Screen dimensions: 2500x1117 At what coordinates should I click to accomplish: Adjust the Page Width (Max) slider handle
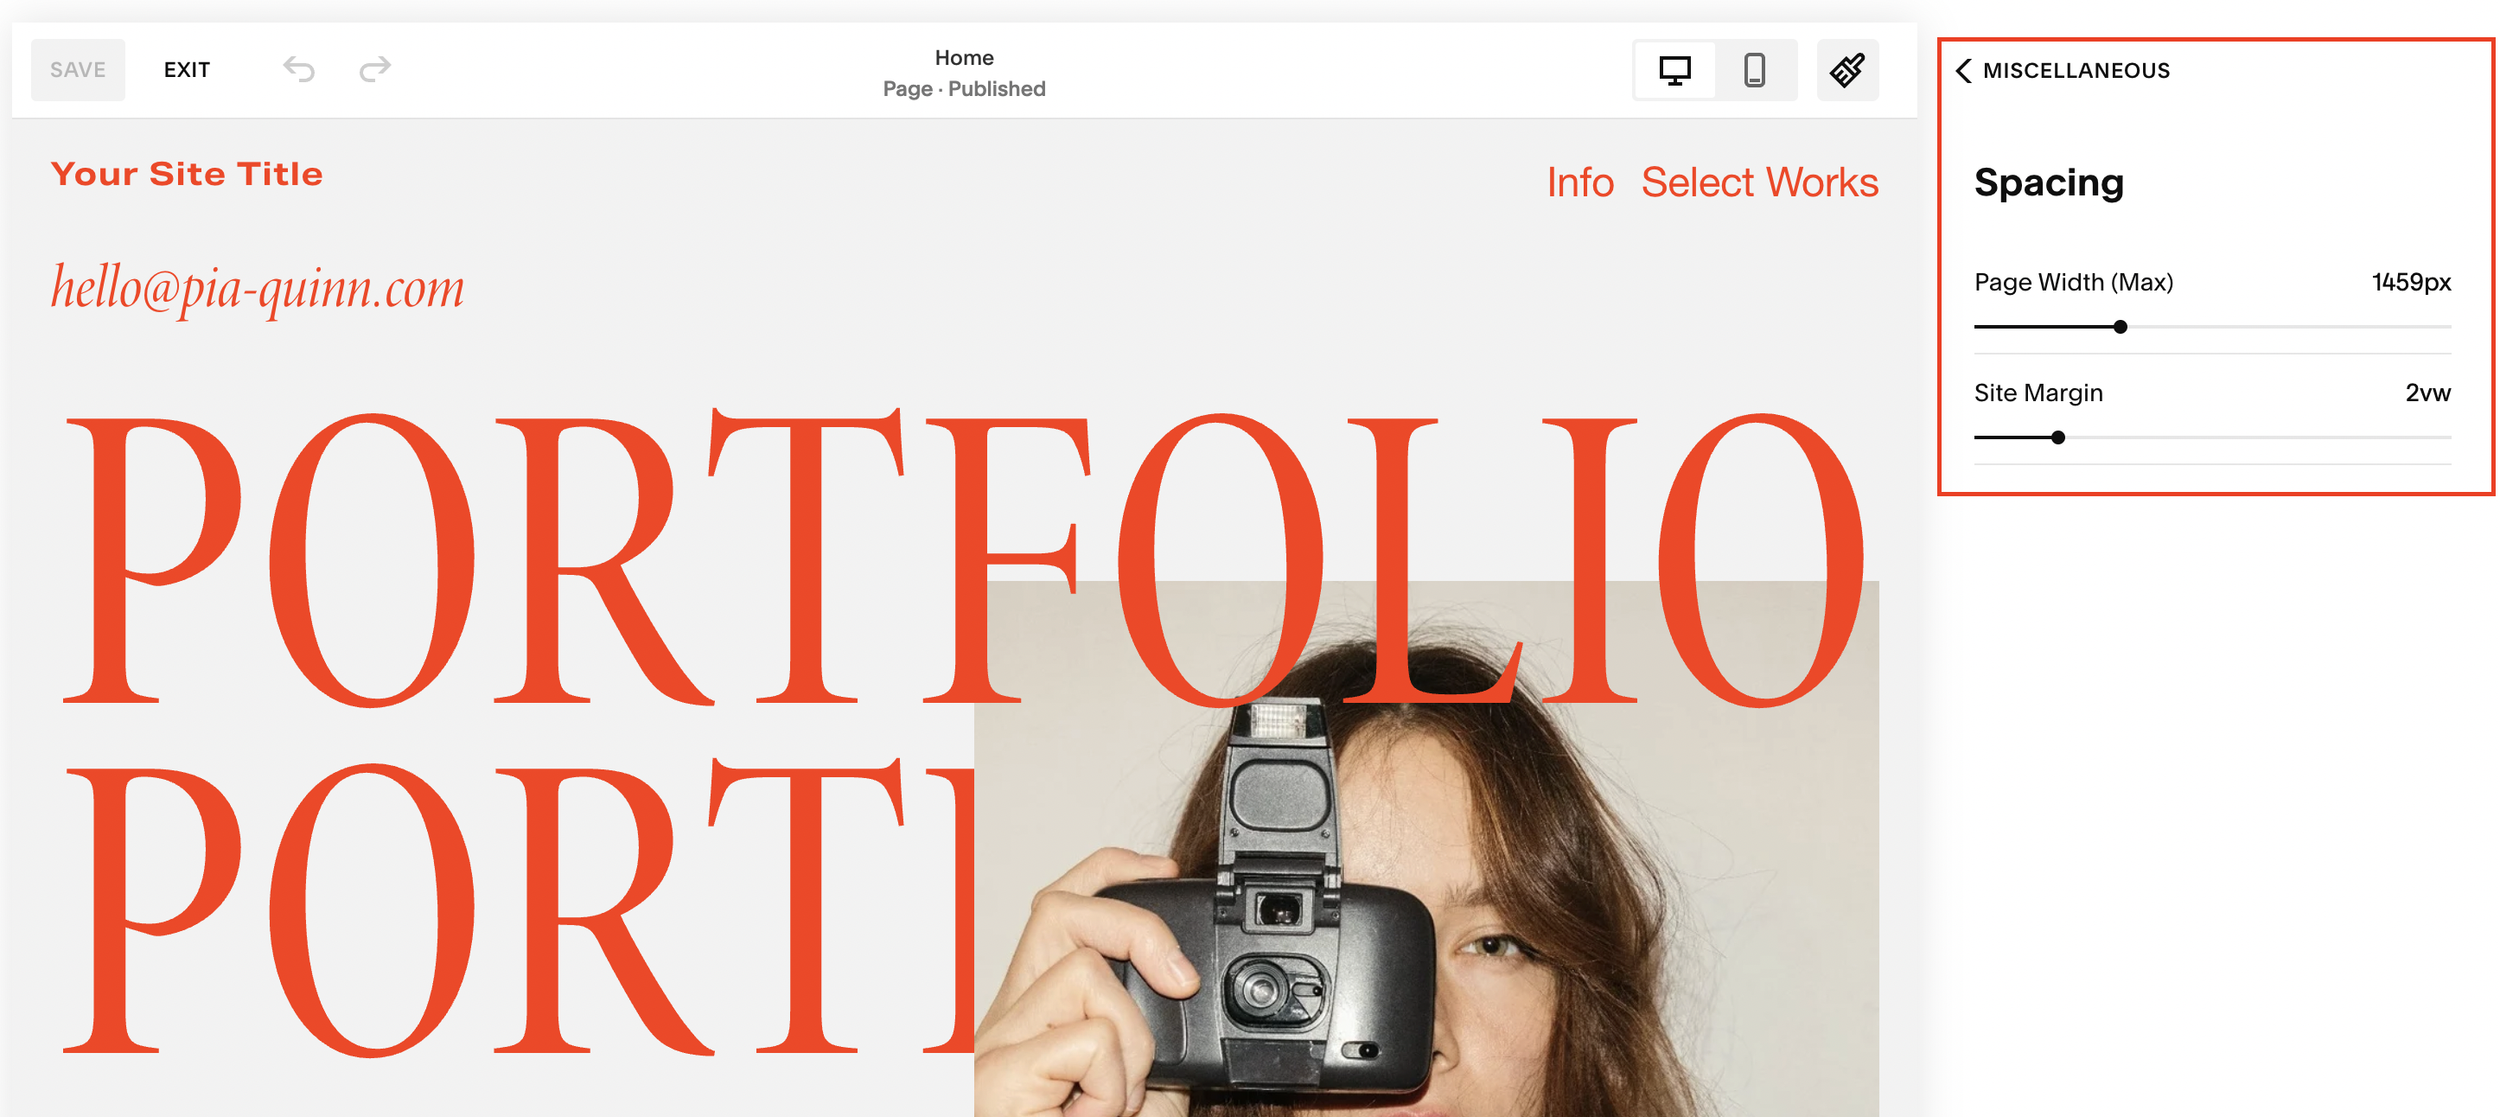[x=2120, y=327]
